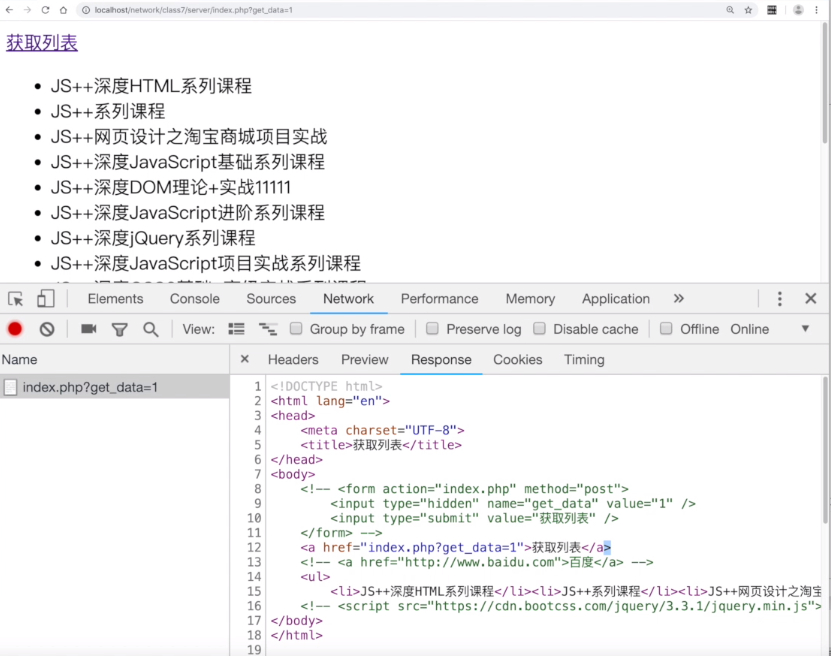Open the Preview tab
The height and width of the screenshot is (656, 831).
(x=365, y=360)
